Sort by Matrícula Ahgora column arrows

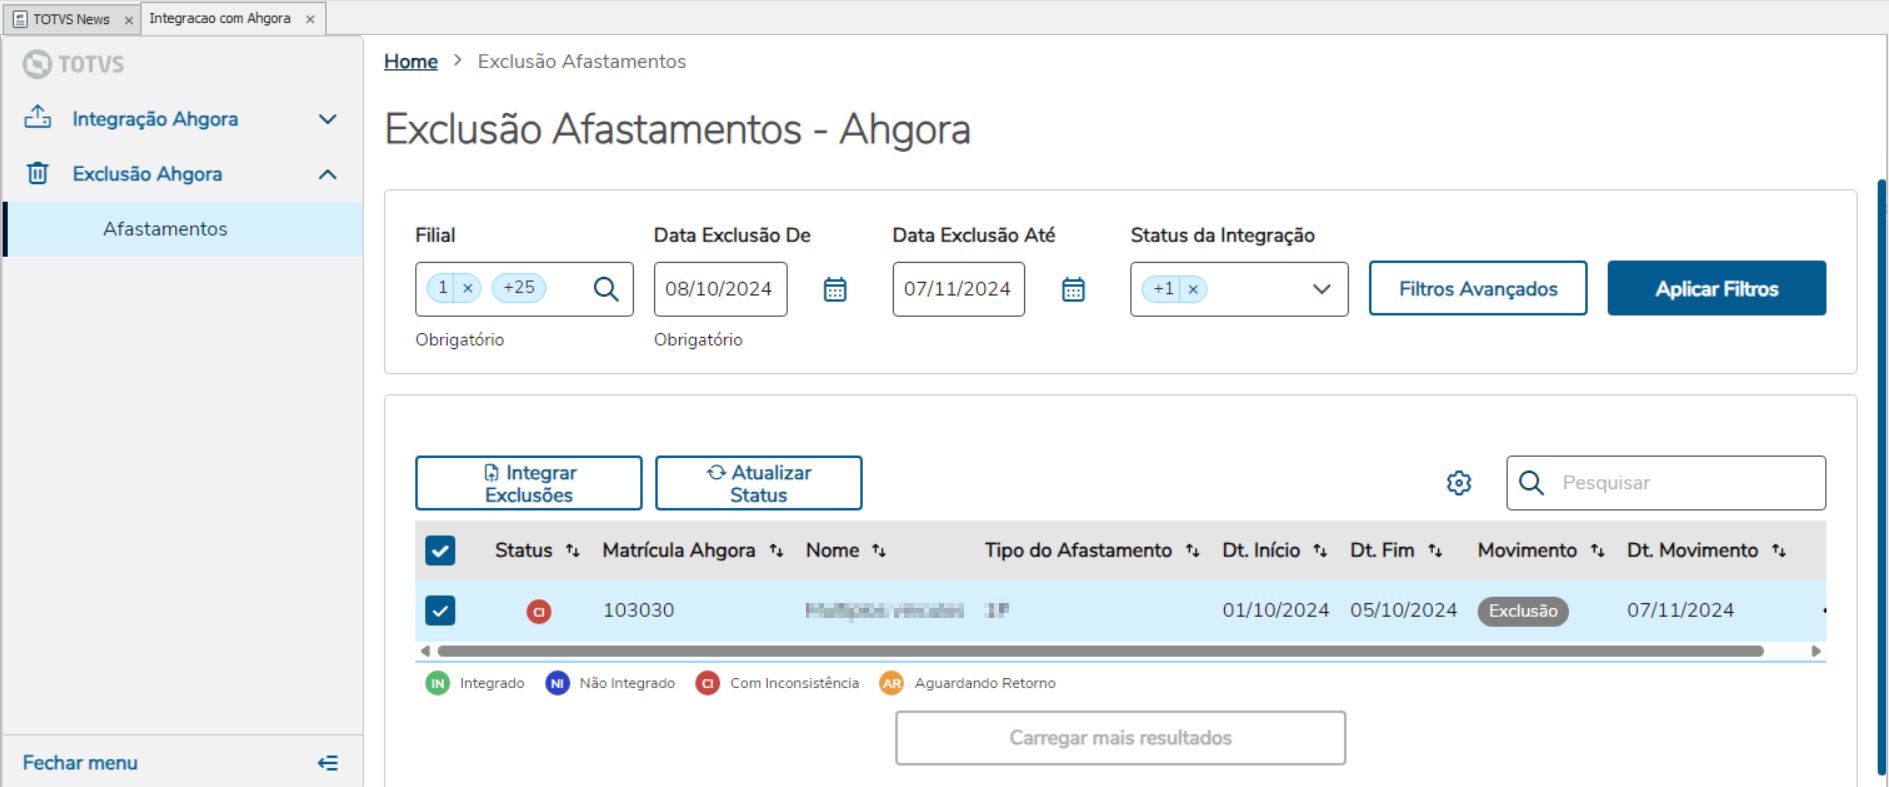tap(776, 551)
